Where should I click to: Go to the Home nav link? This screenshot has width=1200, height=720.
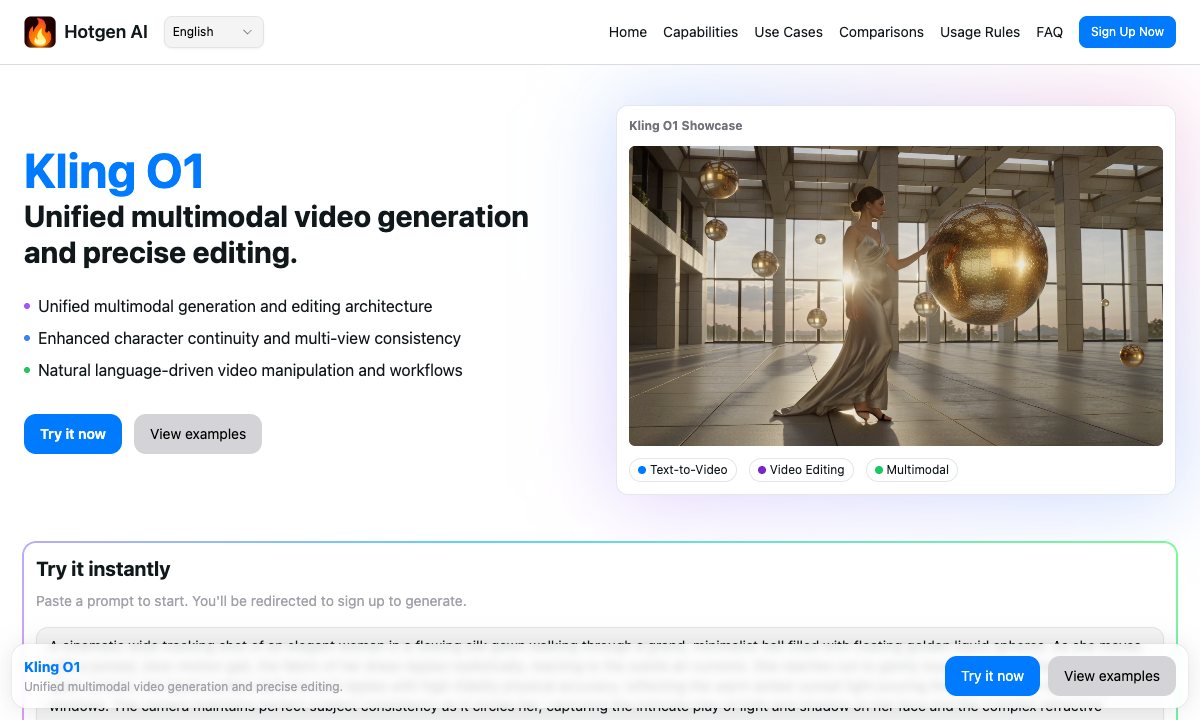coord(627,32)
